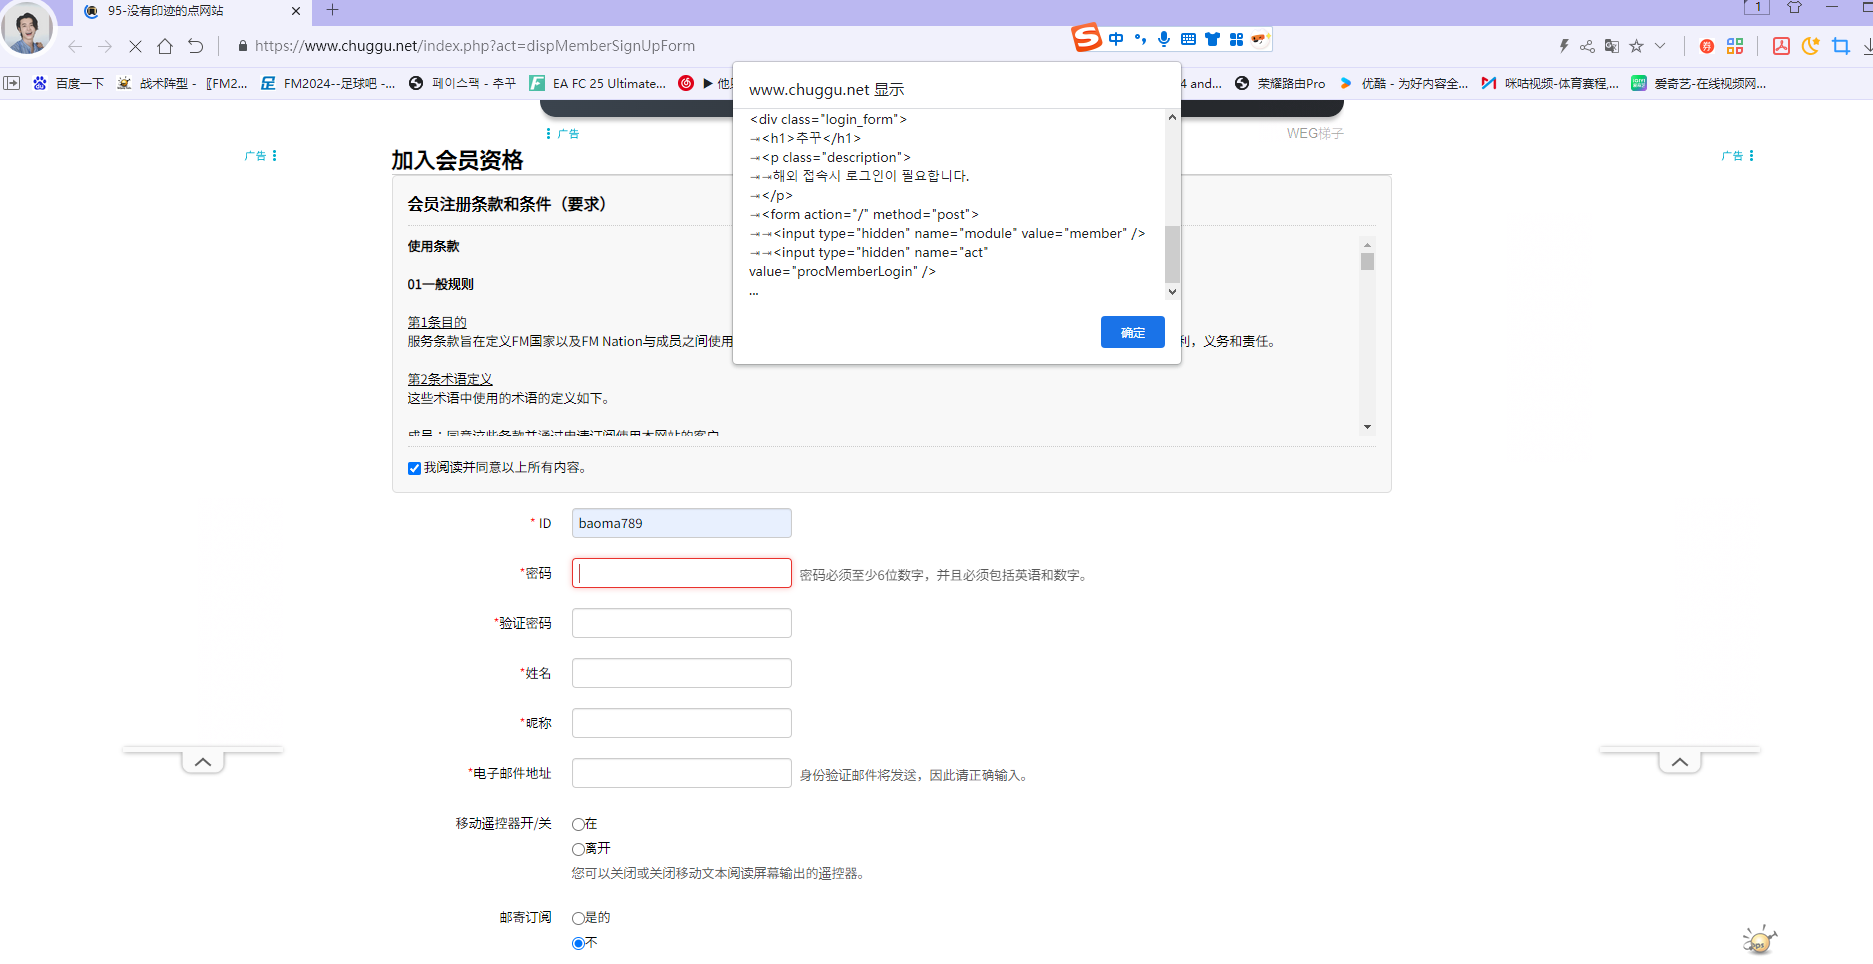Open the PDF tool icon

(x=1781, y=46)
